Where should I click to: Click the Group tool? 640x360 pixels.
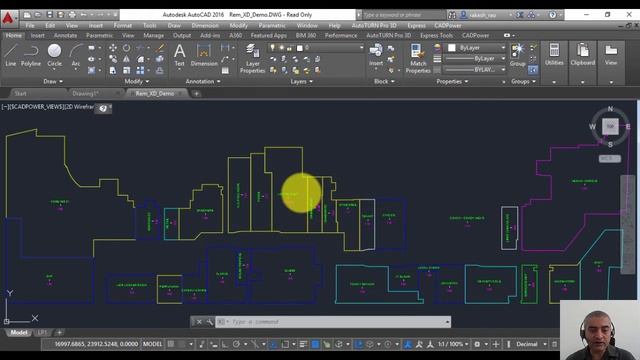(518, 55)
